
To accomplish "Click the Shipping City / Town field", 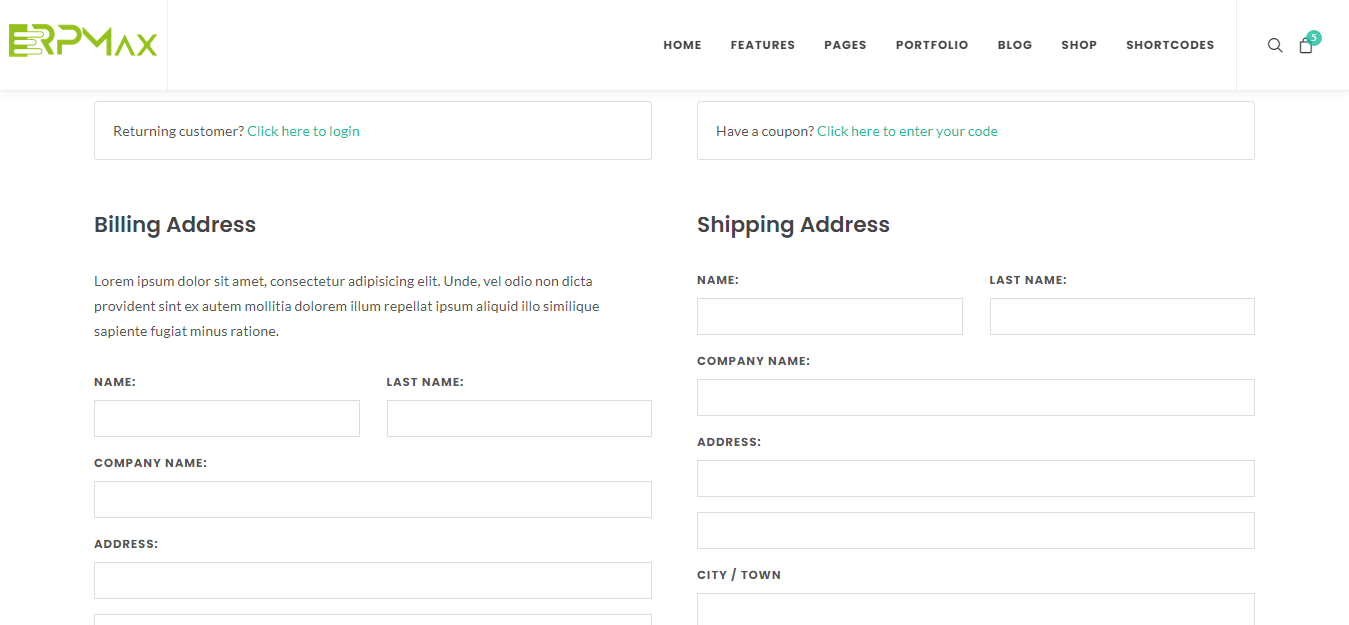I will tap(975, 609).
